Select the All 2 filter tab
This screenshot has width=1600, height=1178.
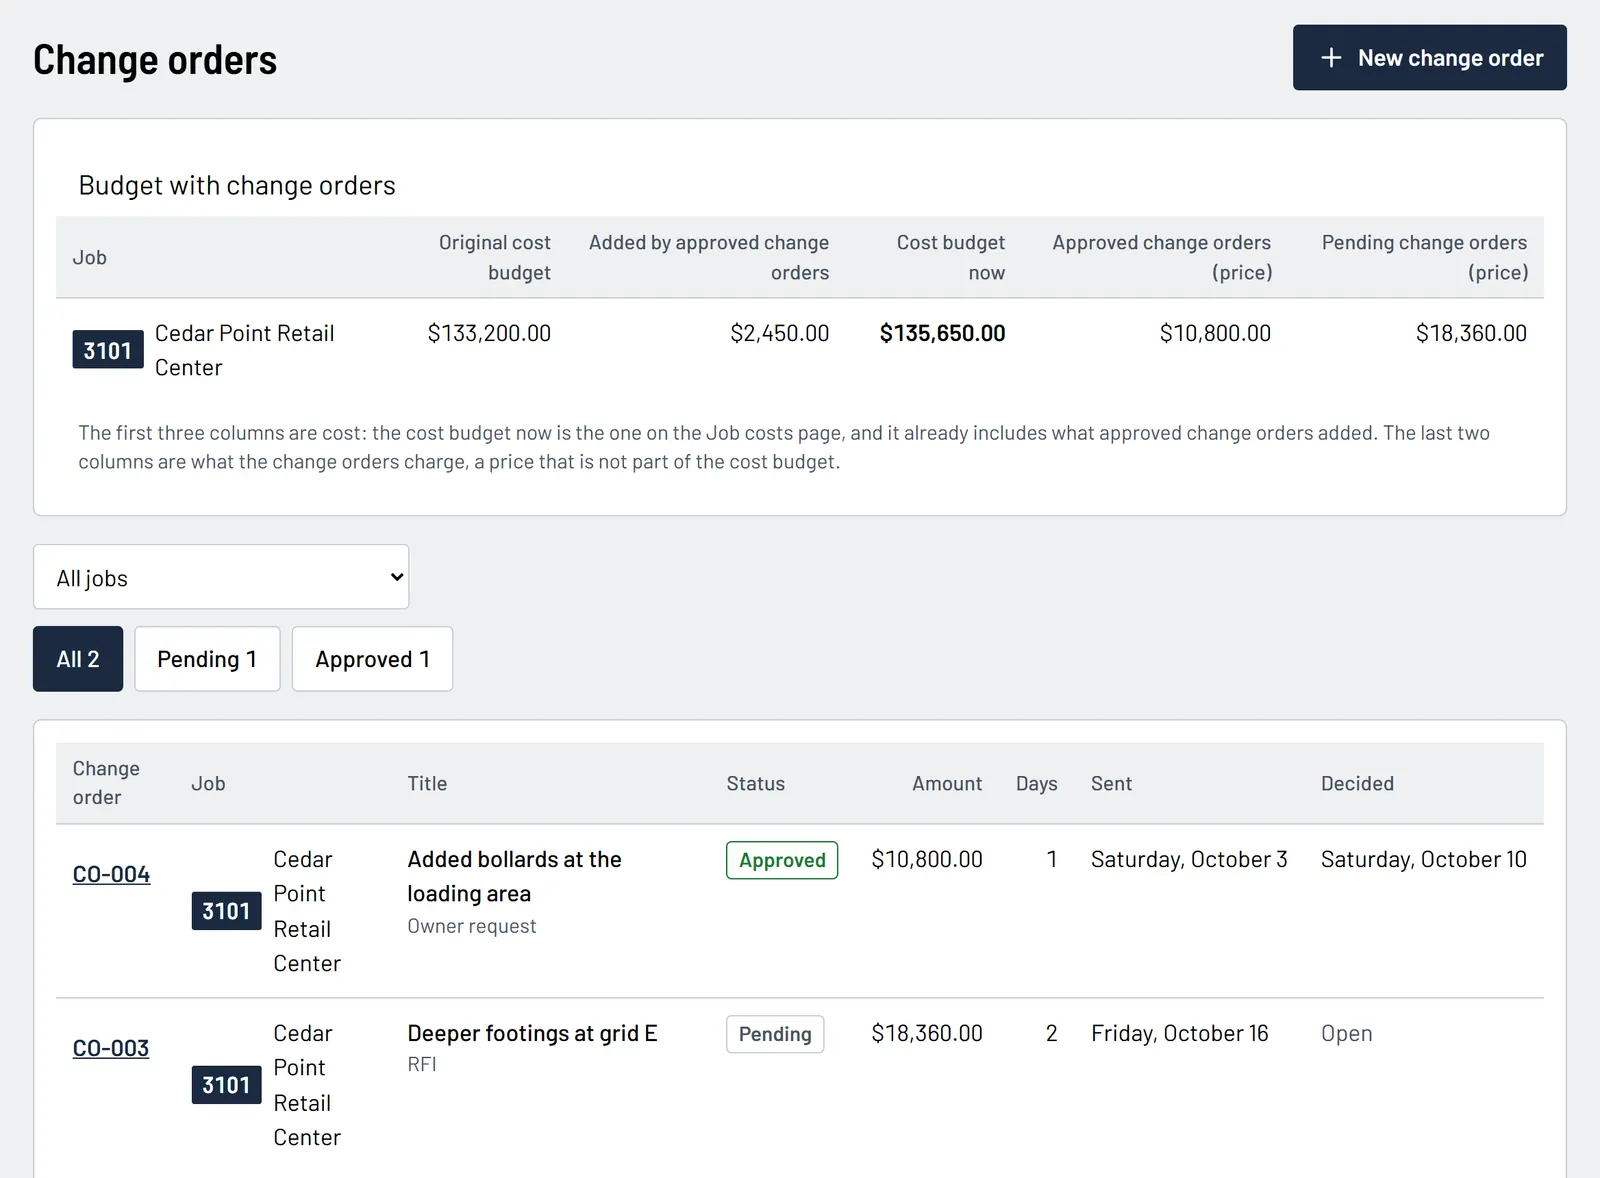[x=78, y=659]
